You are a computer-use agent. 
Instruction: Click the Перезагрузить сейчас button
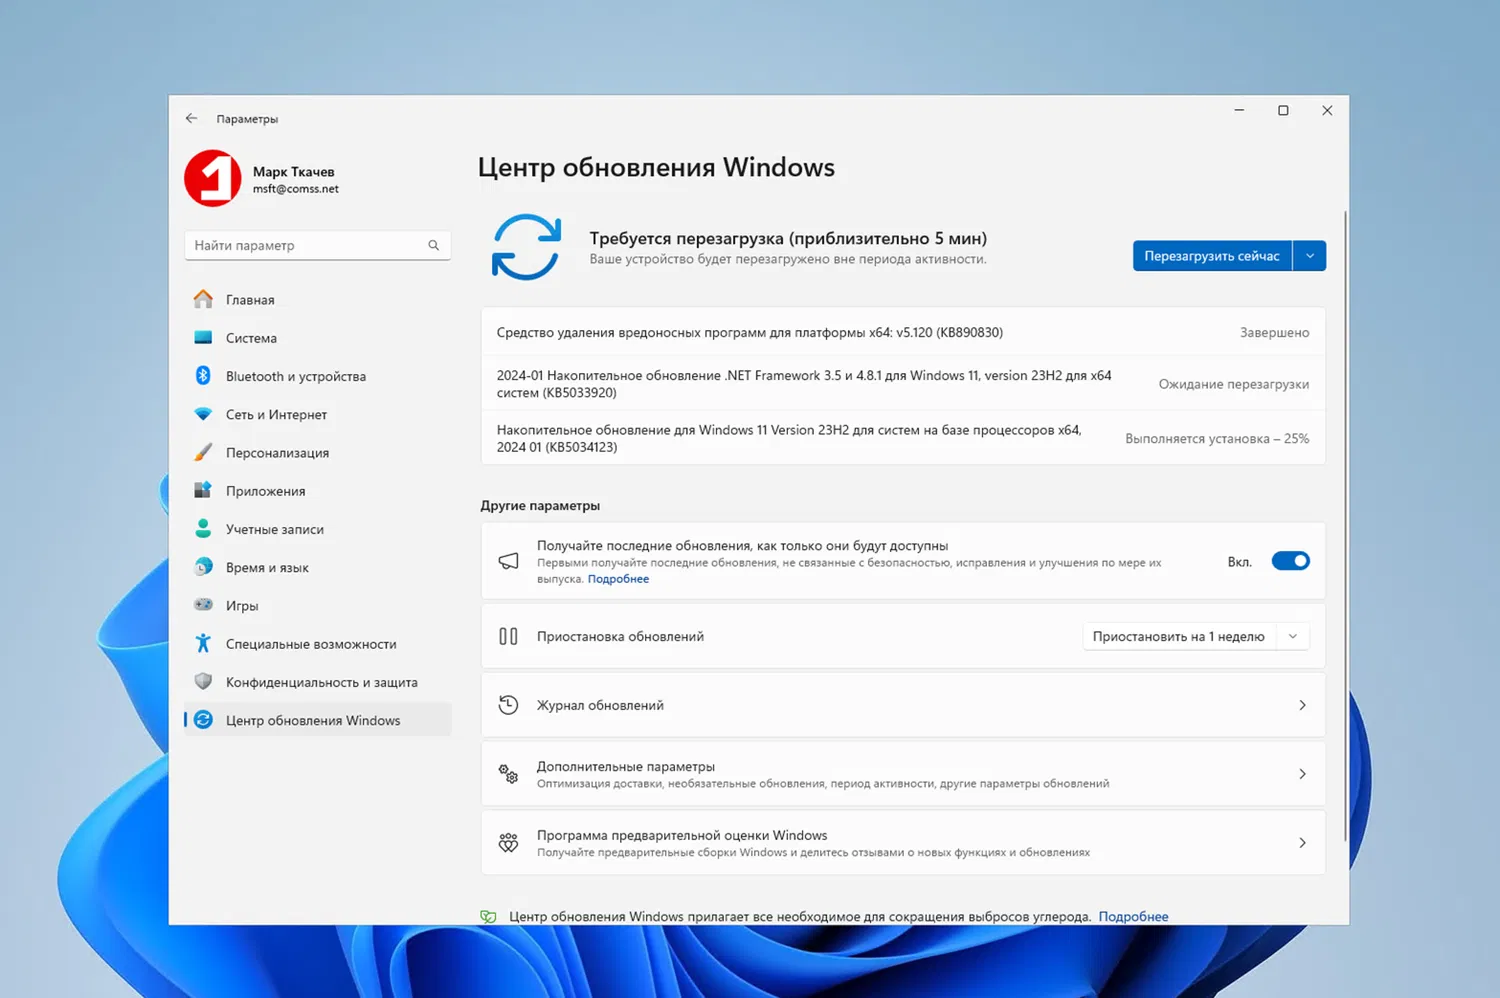(x=1212, y=256)
